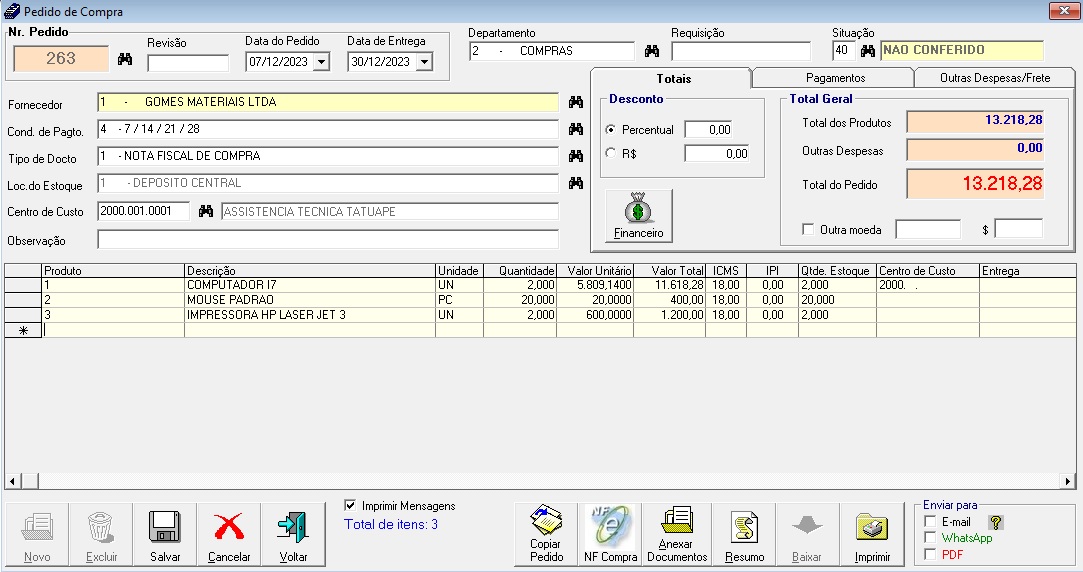Search Fornecedor with binoculars icon
The width and height of the screenshot is (1083, 572).
pos(576,102)
